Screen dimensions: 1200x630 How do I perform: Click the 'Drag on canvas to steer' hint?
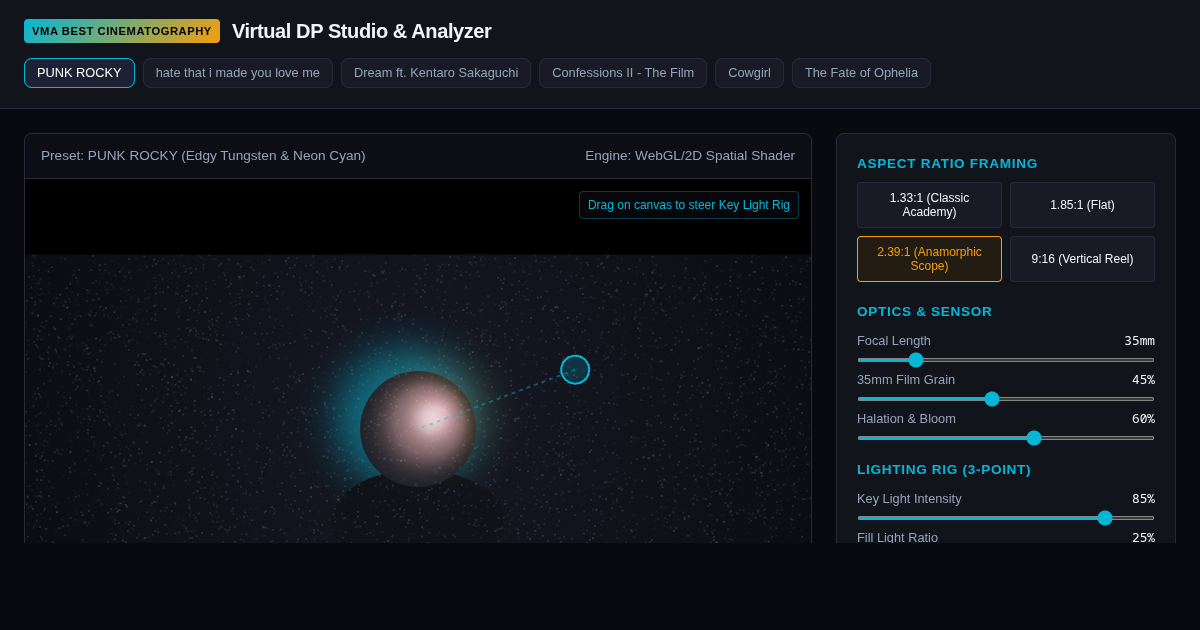coord(689,205)
